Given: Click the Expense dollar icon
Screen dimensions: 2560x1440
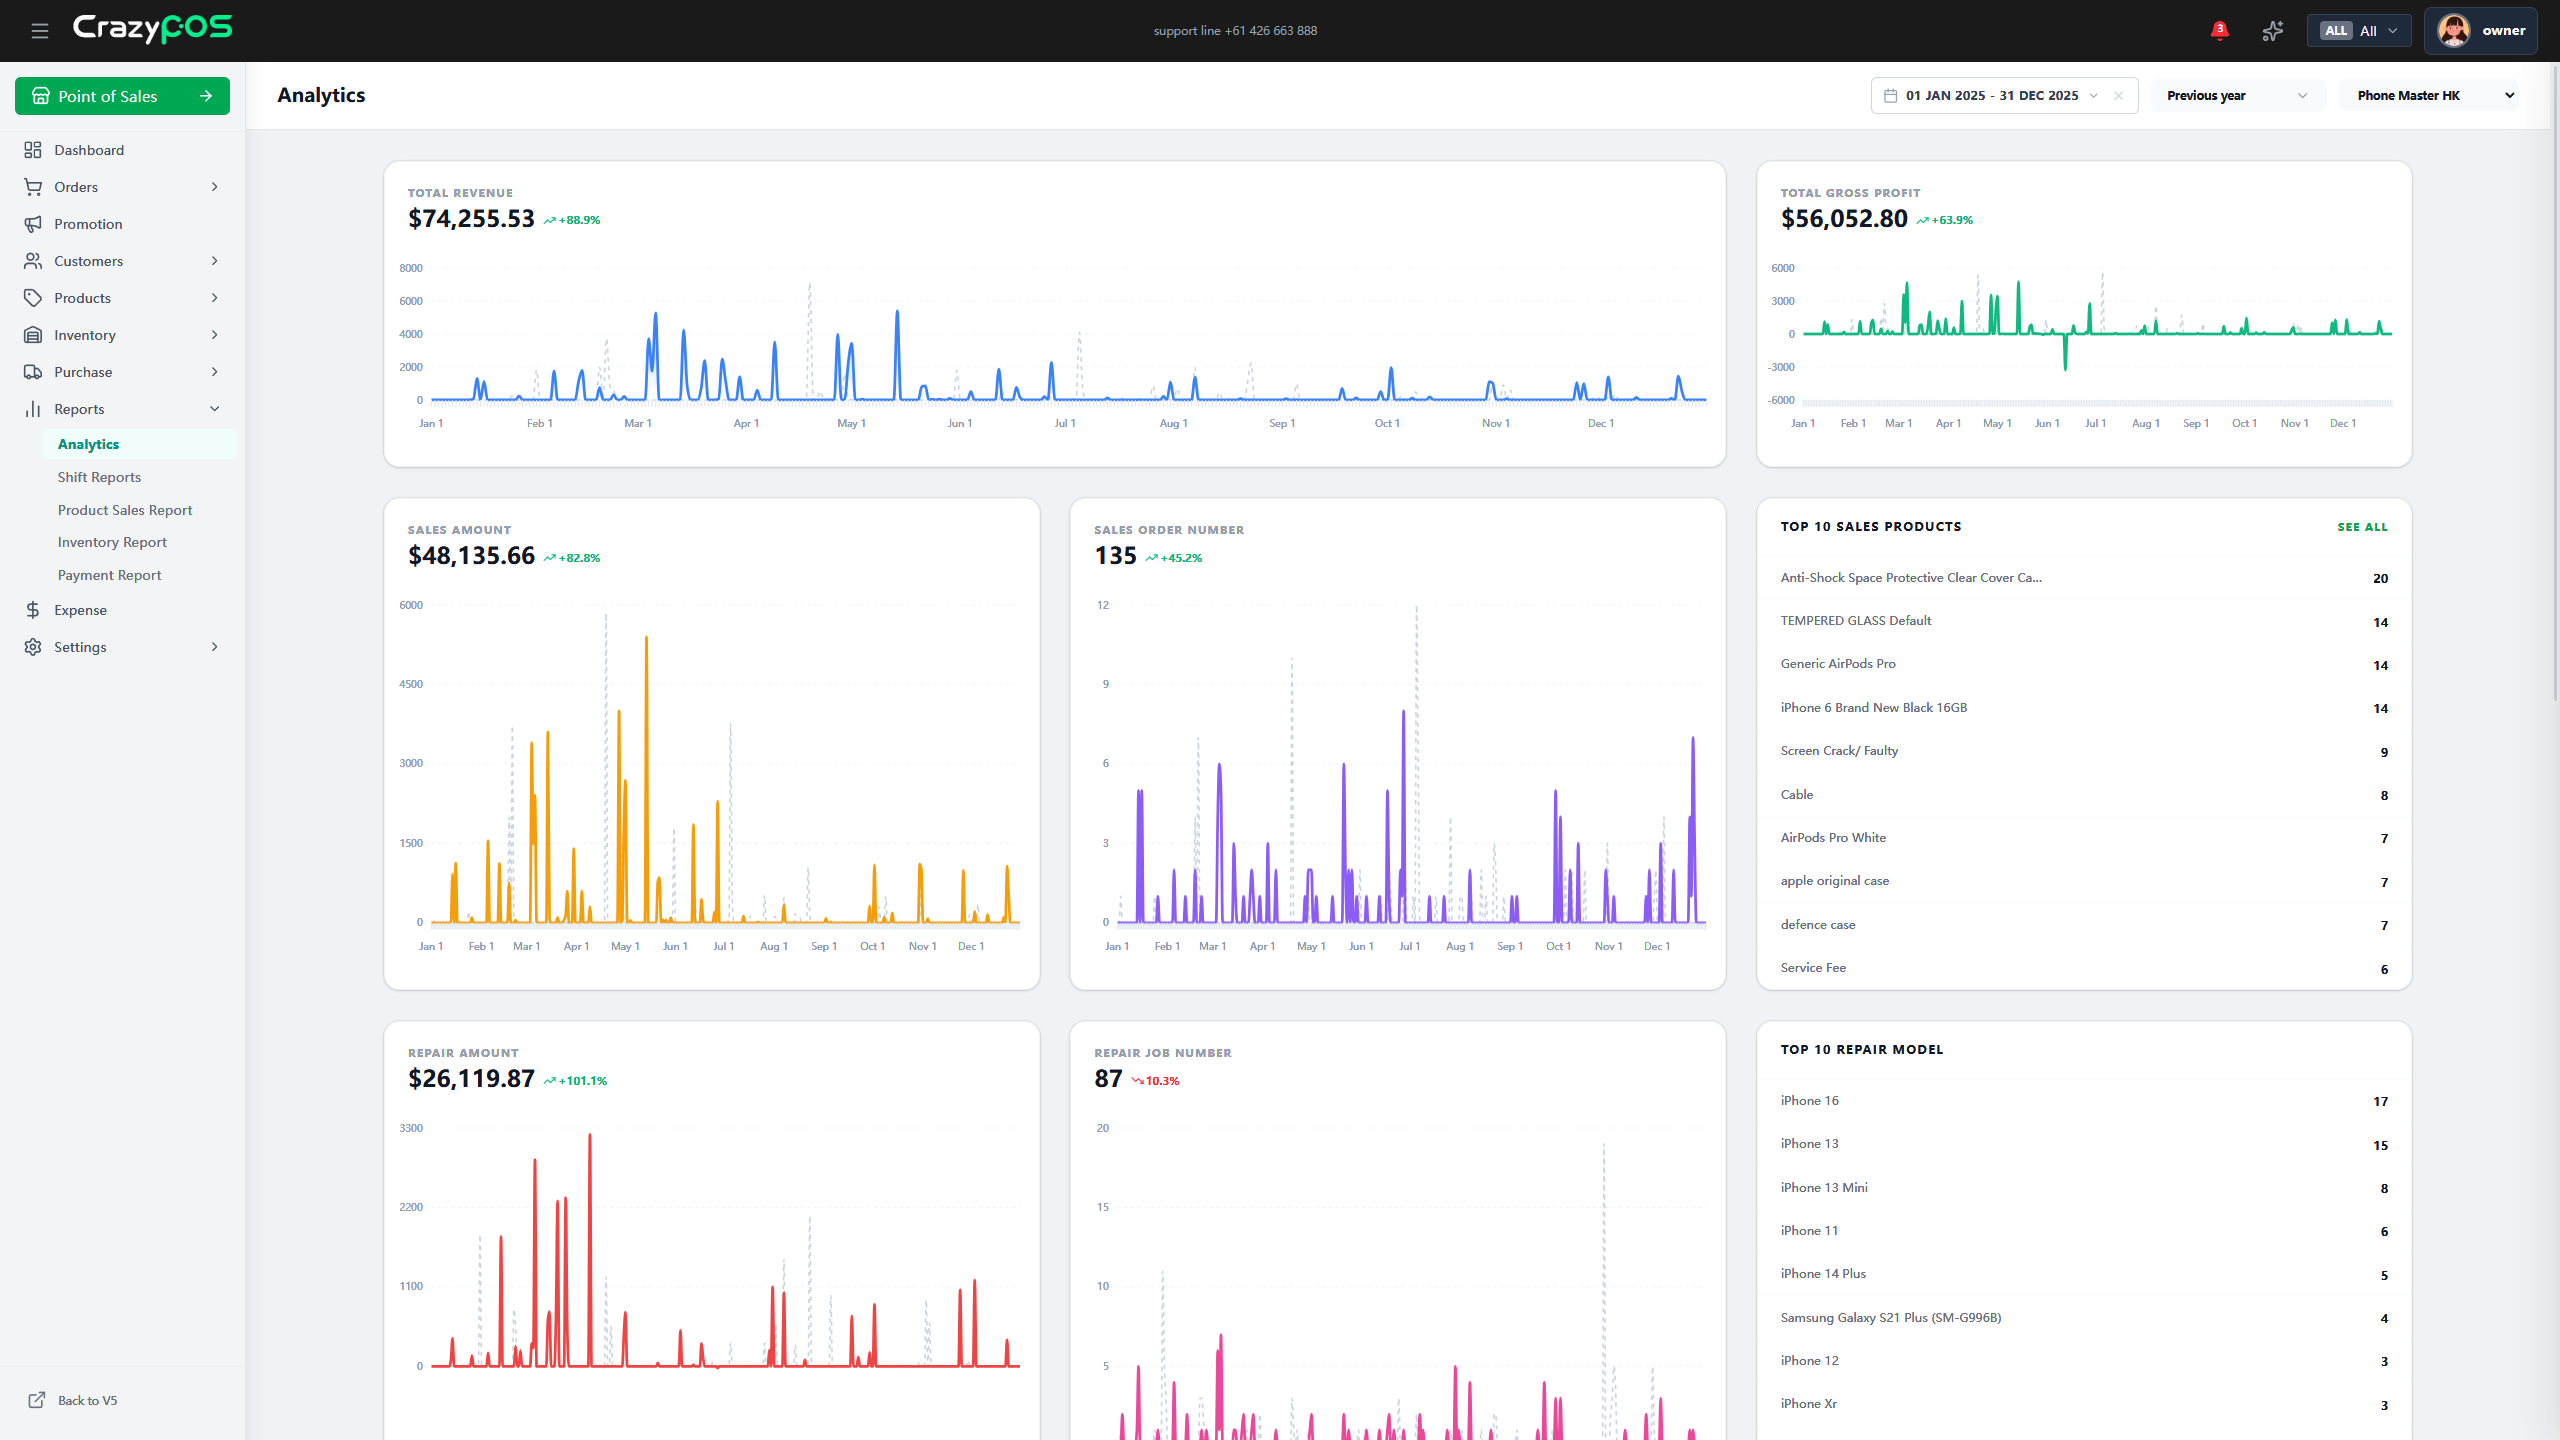Looking at the screenshot, I should pyautogui.click(x=33, y=610).
